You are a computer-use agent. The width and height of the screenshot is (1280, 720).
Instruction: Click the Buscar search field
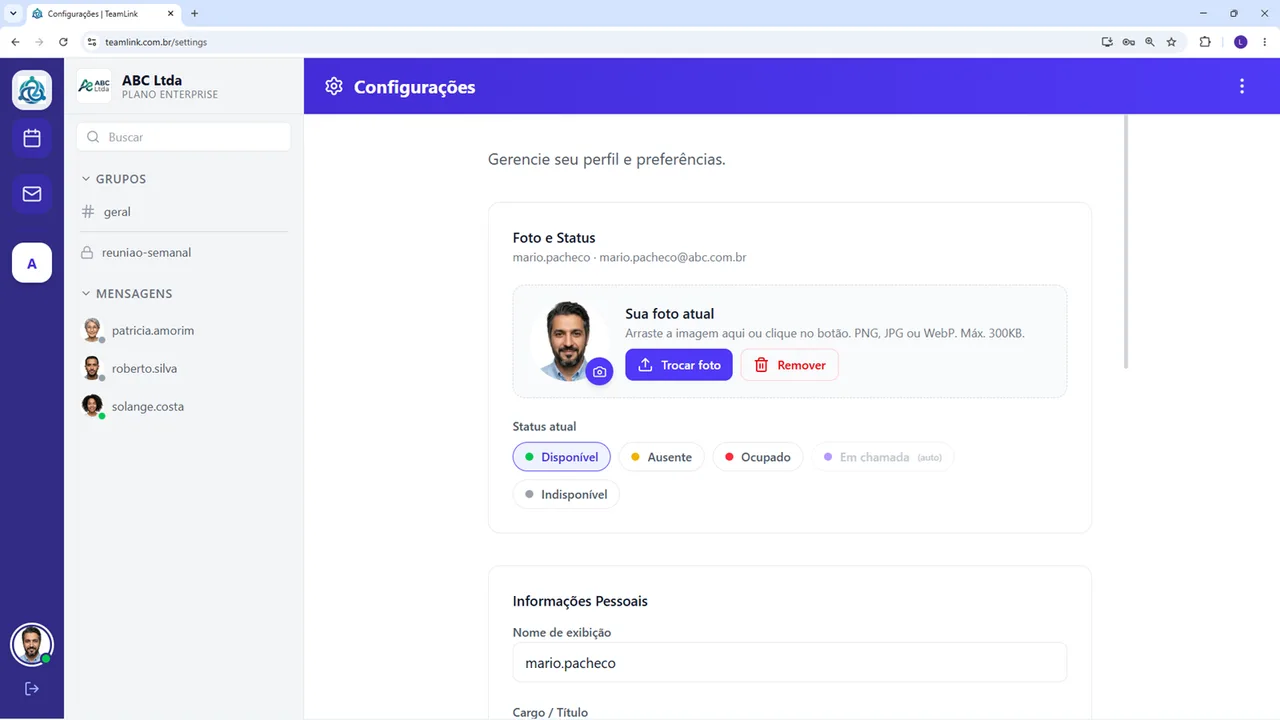[x=183, y=137]
